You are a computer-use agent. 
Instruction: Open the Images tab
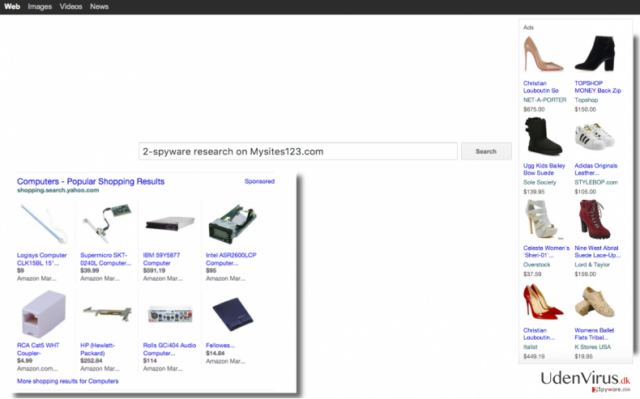click(40, 7)
